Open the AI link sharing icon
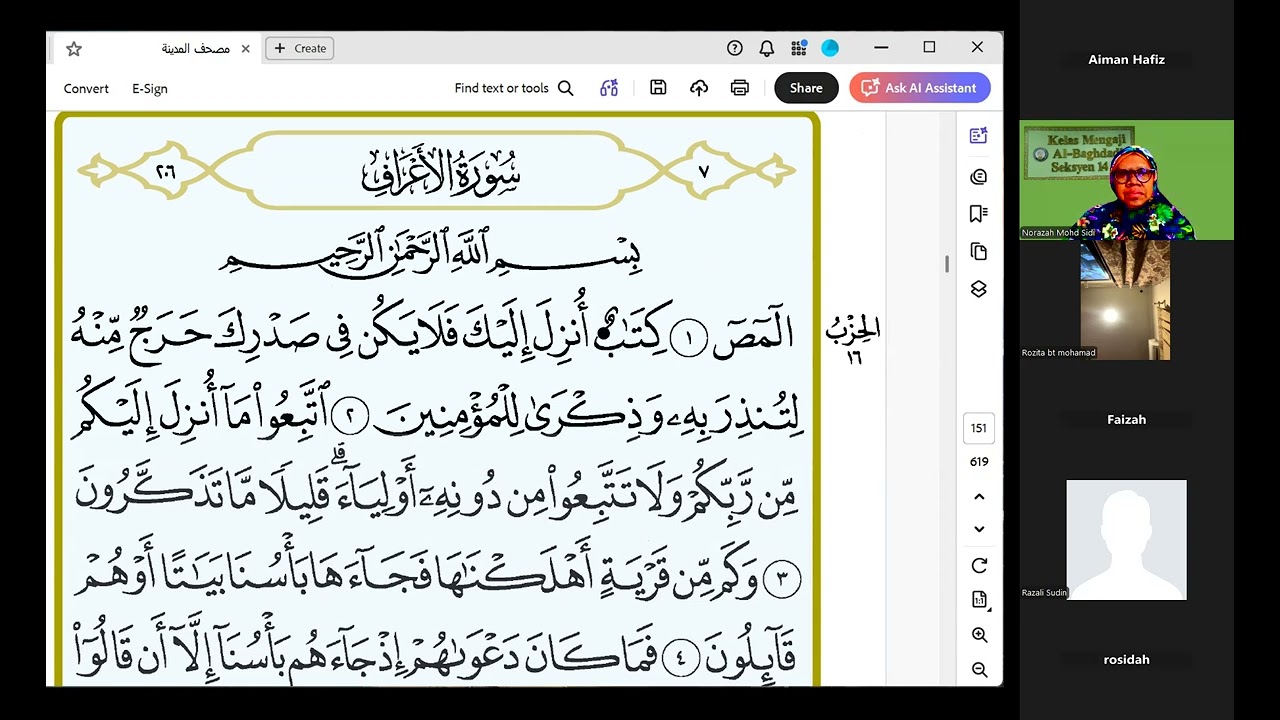This screenshot has height=720, width=1280. (x=609, y=88)
